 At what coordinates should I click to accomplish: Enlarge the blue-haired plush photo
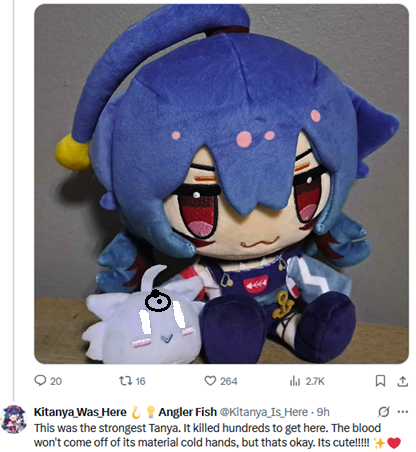point(221,184)
